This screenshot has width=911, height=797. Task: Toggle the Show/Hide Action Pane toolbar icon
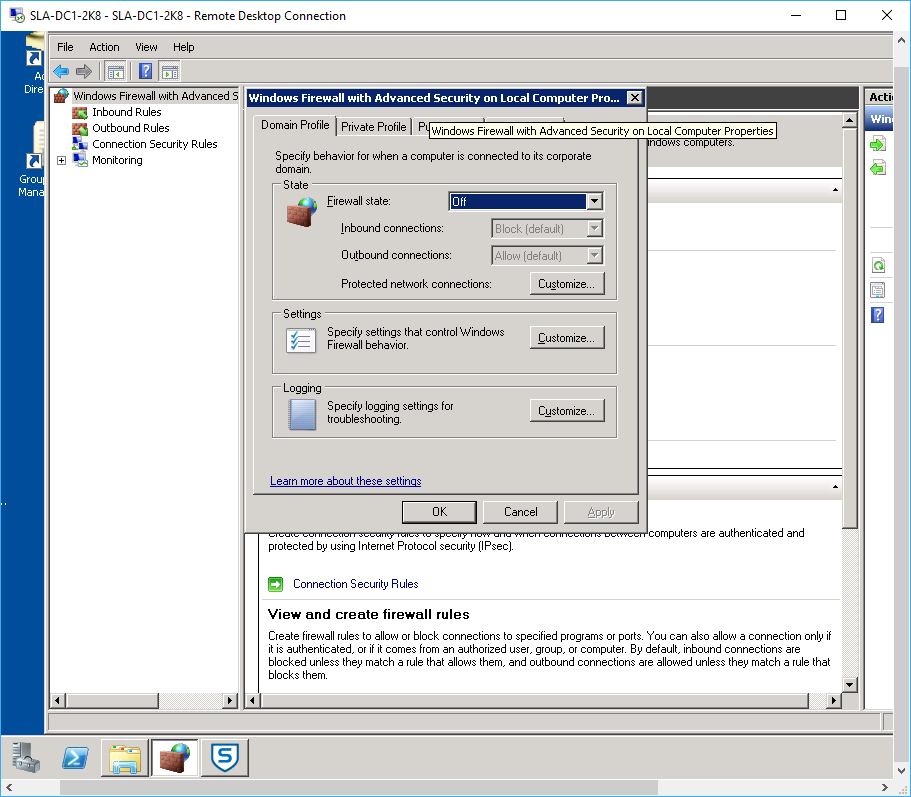pos(170,71)
